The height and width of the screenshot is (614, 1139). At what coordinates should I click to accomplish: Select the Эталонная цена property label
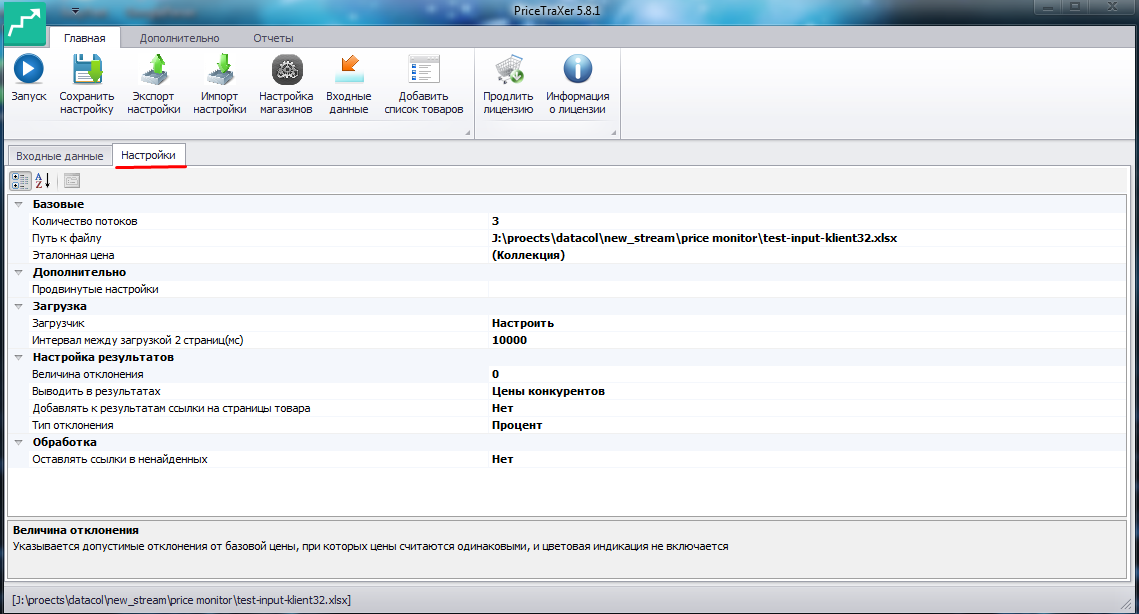[x=73, y=256]
